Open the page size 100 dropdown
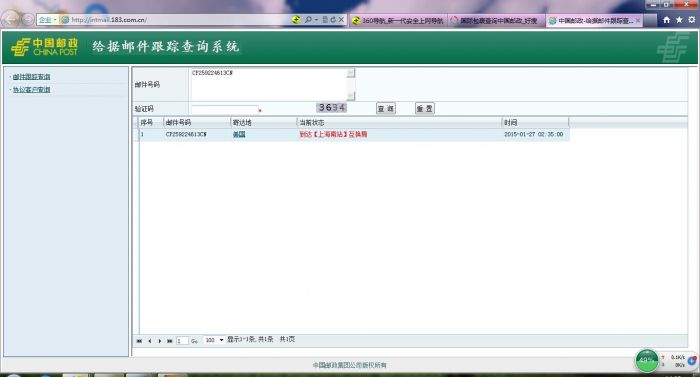 click(x=214, y=340)
